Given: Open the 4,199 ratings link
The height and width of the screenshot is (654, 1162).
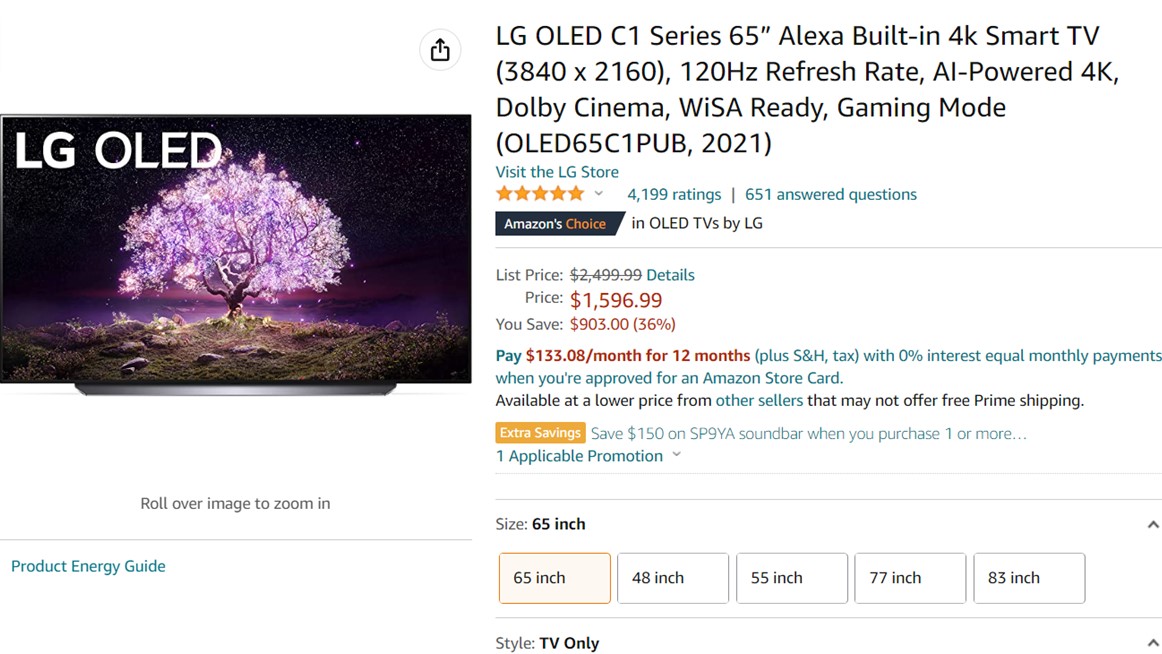Looking at the screenshot, I should click(x=674, y=194).
